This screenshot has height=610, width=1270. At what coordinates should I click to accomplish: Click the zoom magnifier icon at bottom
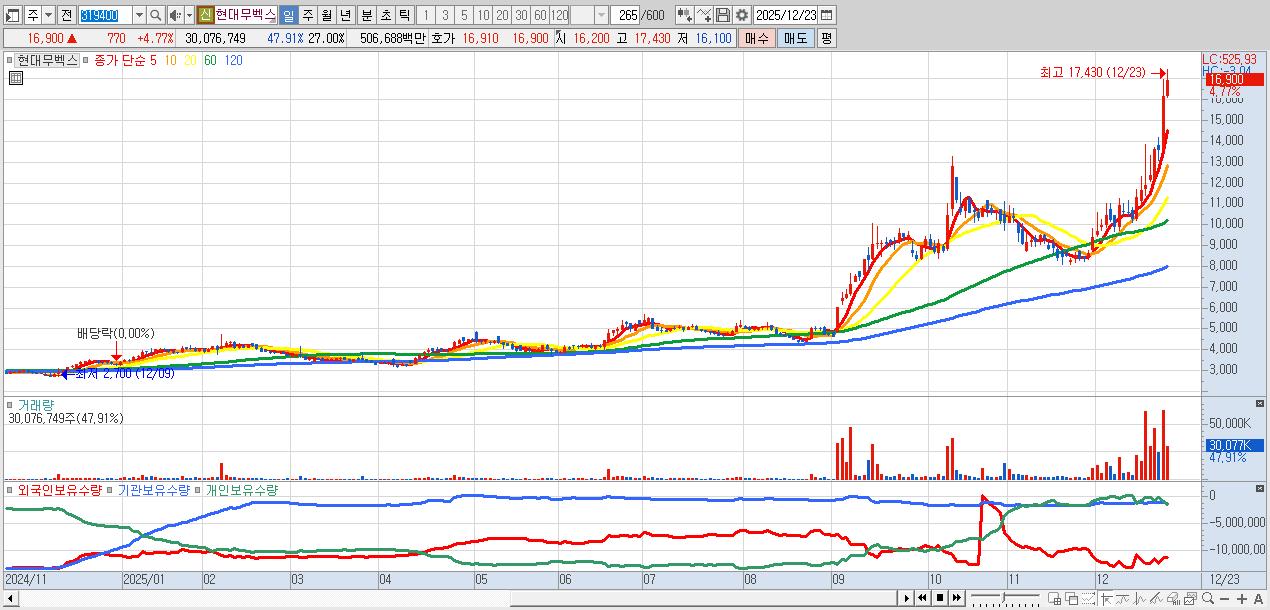[1208, 598]
